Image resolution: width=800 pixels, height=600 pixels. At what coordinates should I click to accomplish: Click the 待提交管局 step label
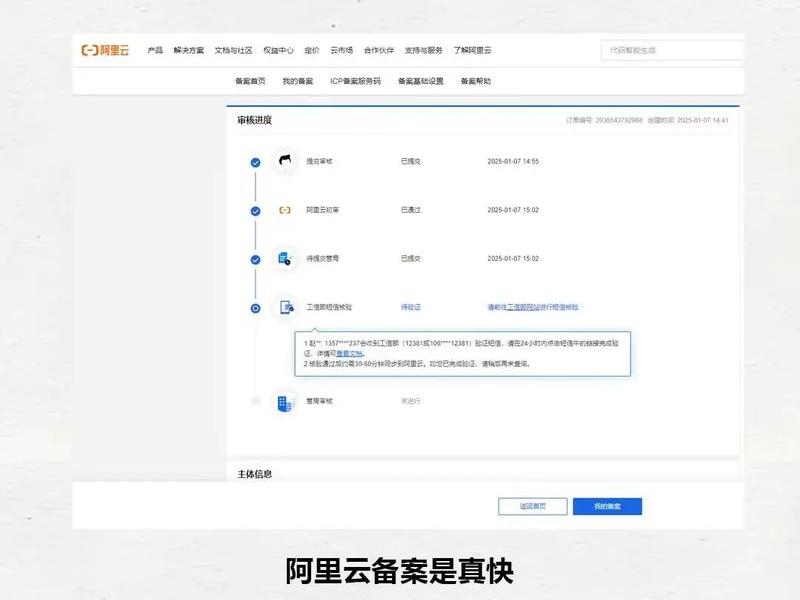[x=322, y=259]
